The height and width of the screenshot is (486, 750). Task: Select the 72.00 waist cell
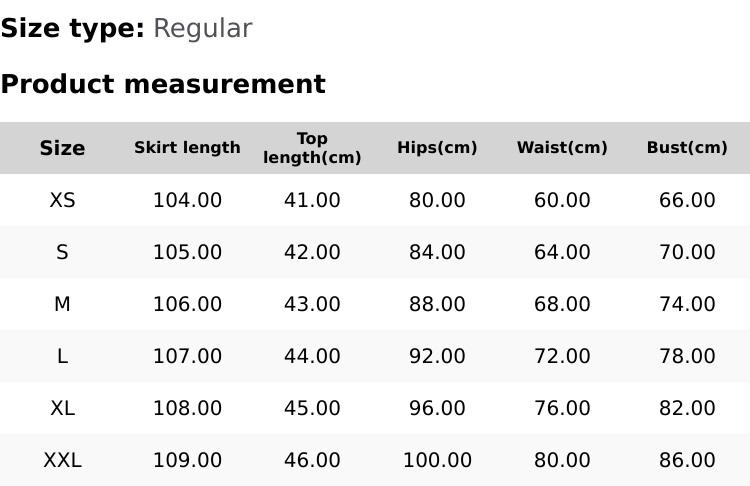(x=562, y=356)
